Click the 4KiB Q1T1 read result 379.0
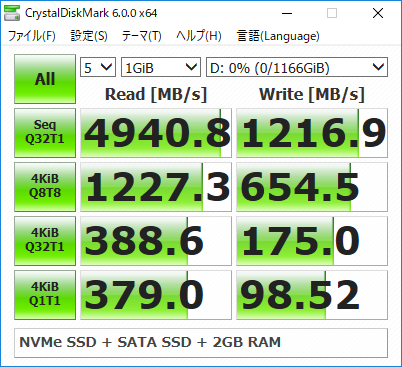The height and width of the screenshot is (367, 402). pyautogui.click(x=156, y=295)
